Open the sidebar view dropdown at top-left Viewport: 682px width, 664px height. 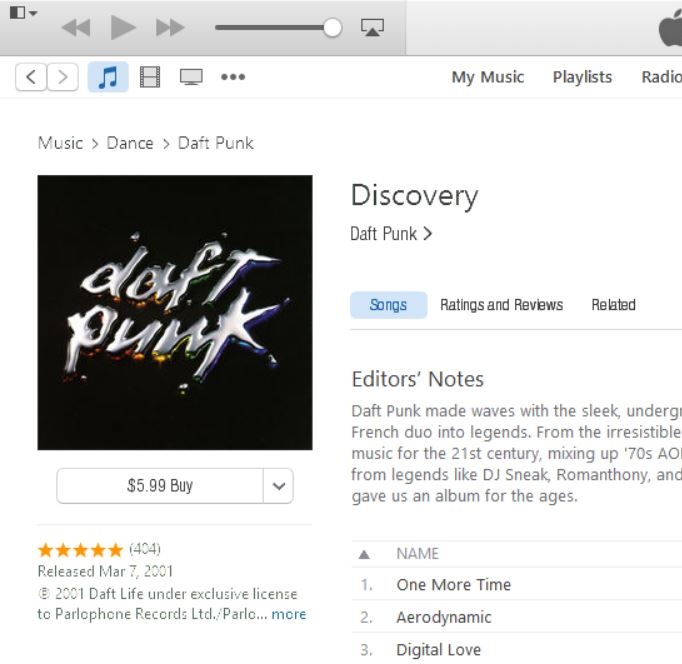click(x=23, y=13)
